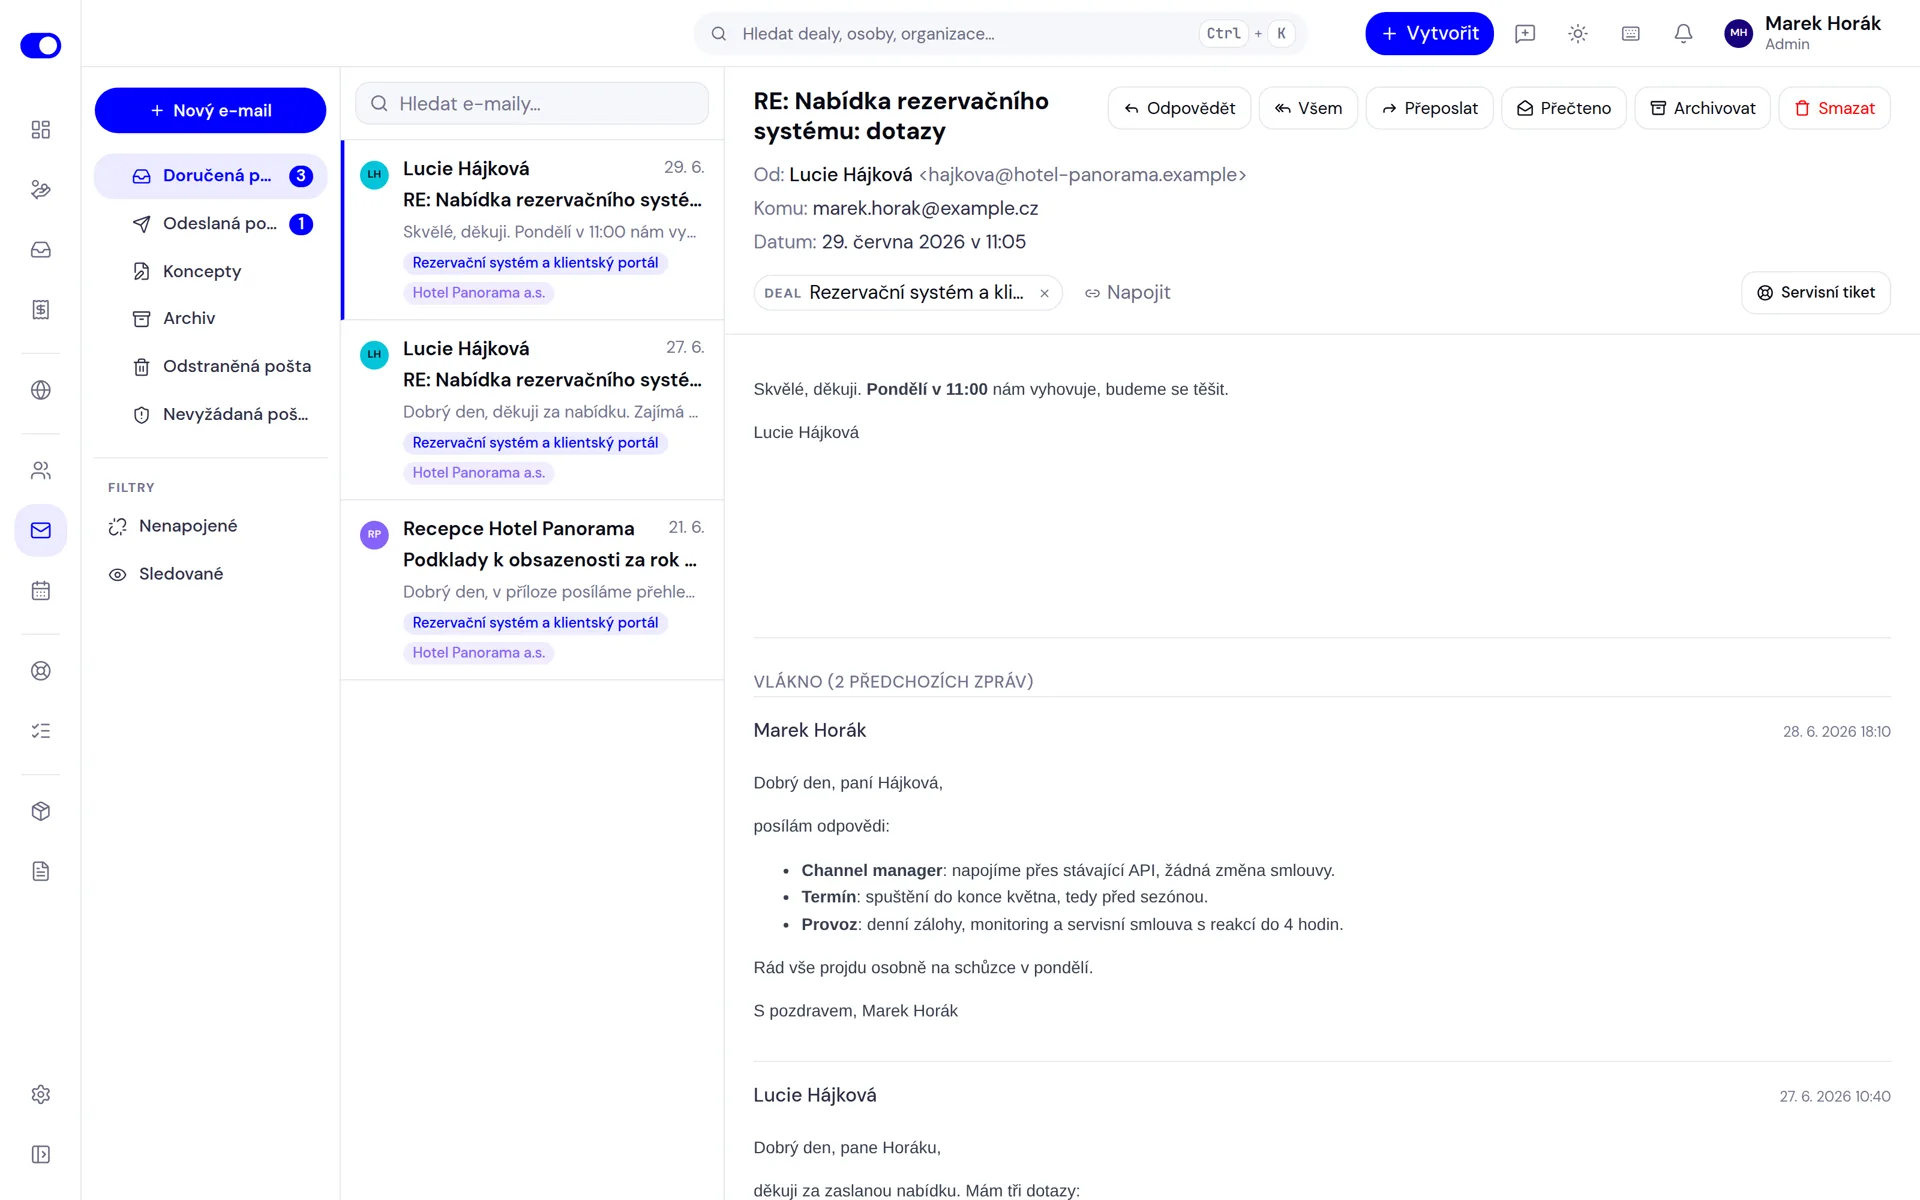1920x1200 pixels.
Task: Open the Odstraněná pošta folder
Action: click(x=210, y=366)
